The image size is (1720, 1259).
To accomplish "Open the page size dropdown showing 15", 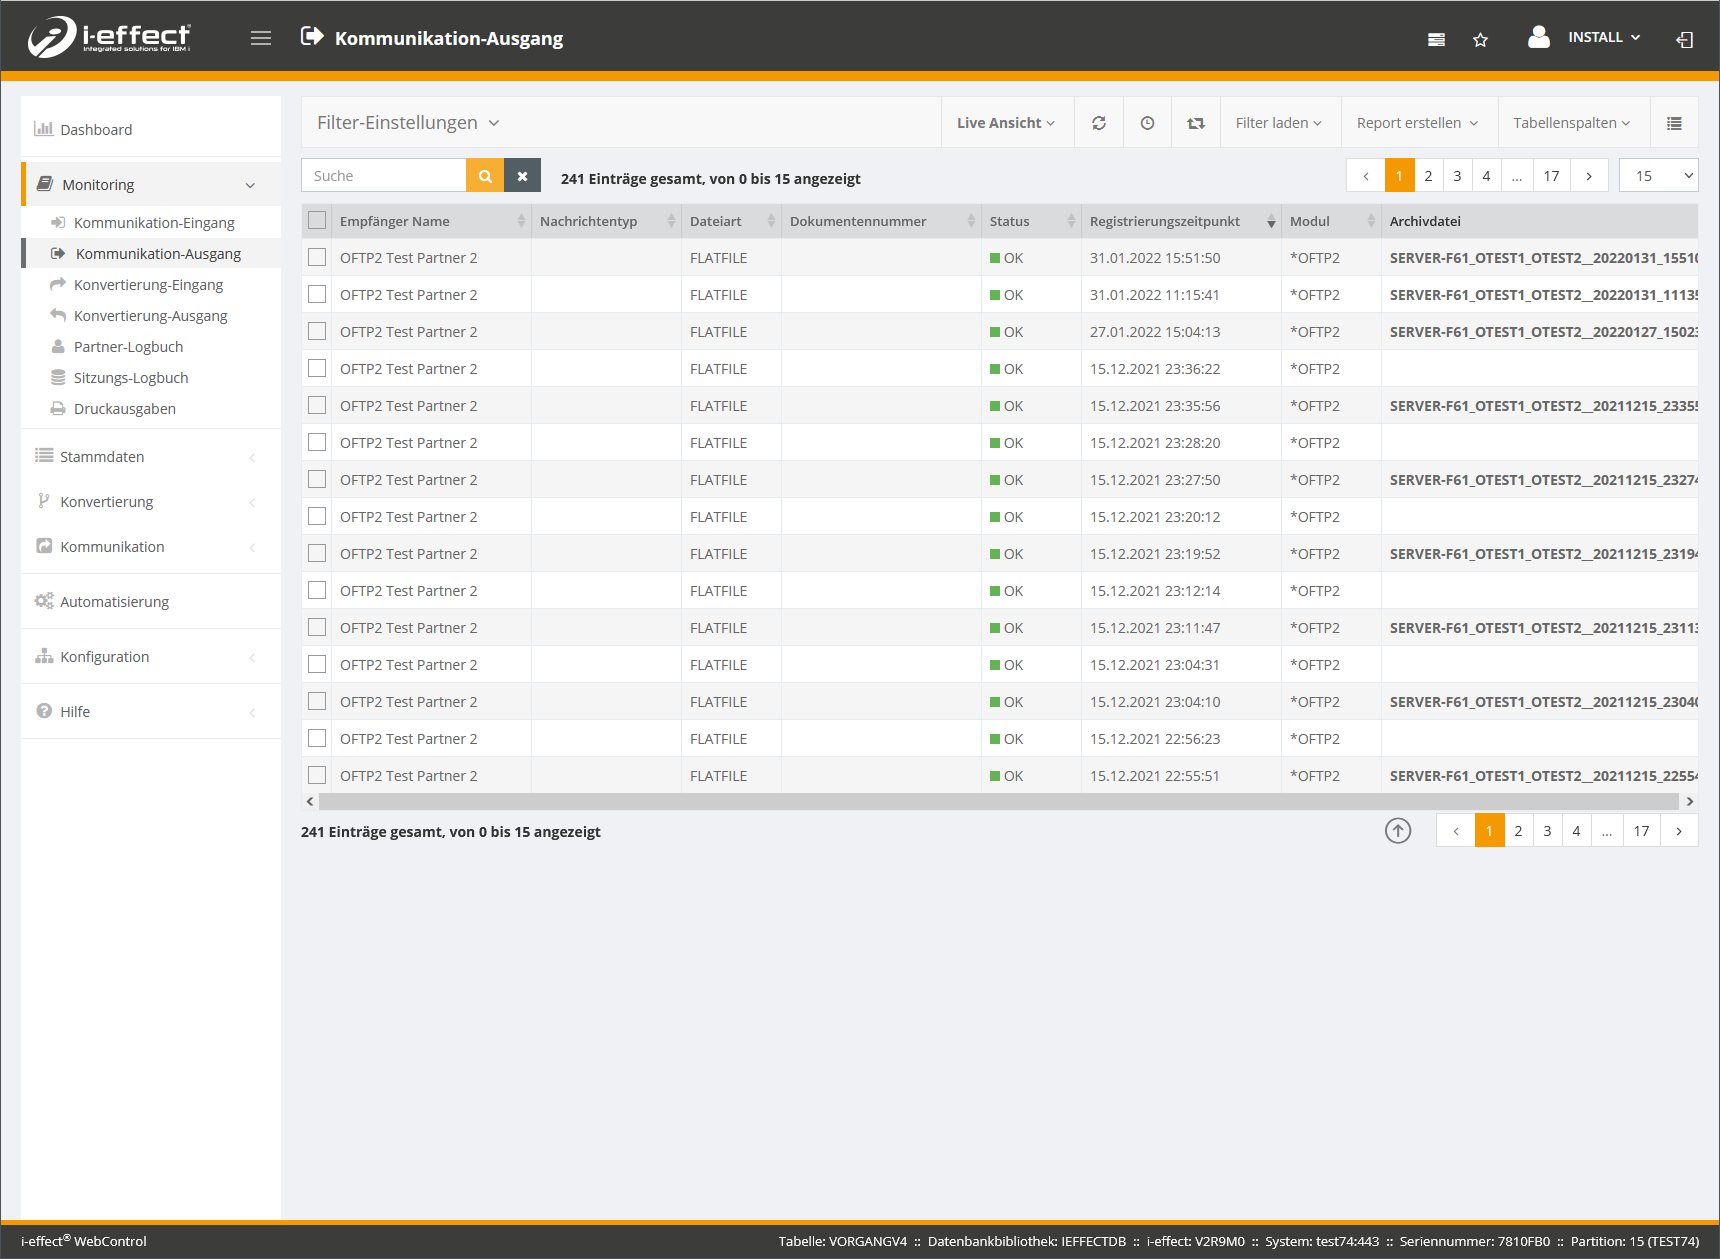I will [x=1658, y=176].
